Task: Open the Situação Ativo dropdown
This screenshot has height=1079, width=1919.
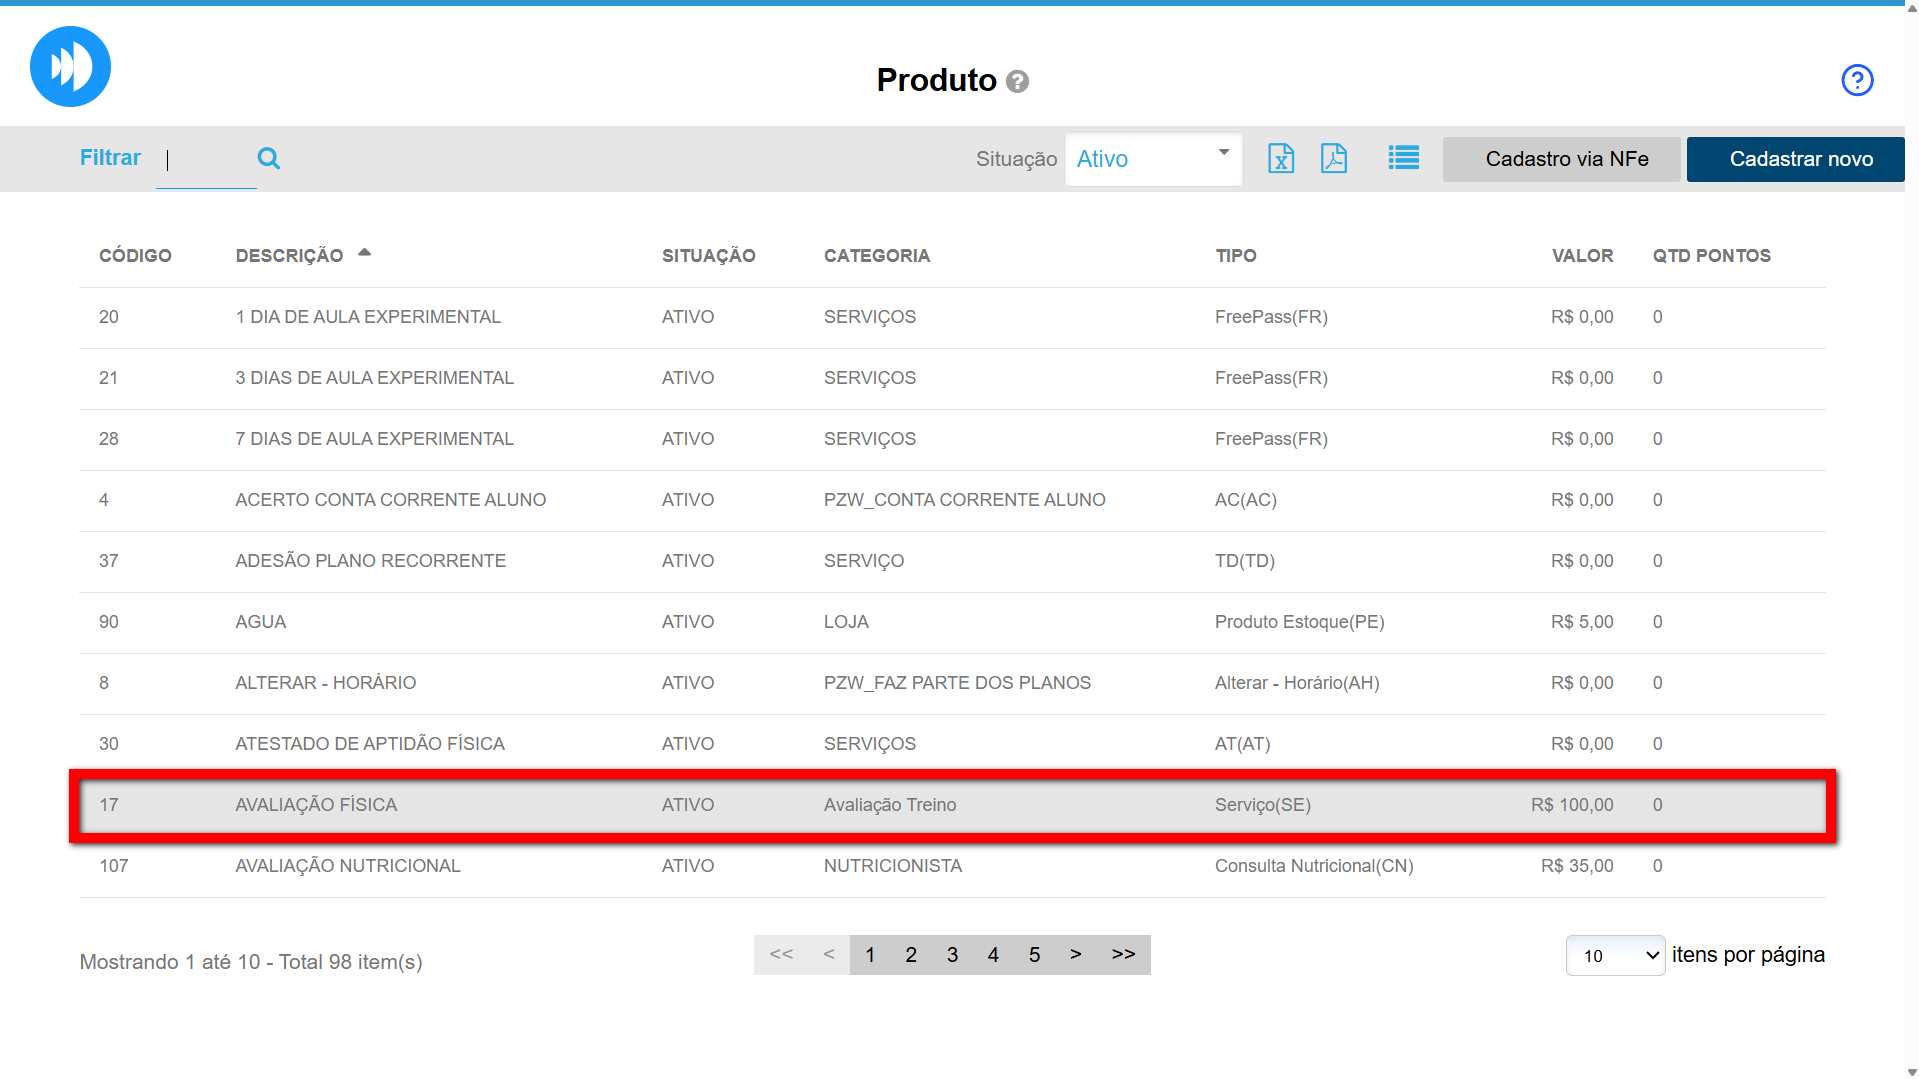Action: coord(1152,159)
